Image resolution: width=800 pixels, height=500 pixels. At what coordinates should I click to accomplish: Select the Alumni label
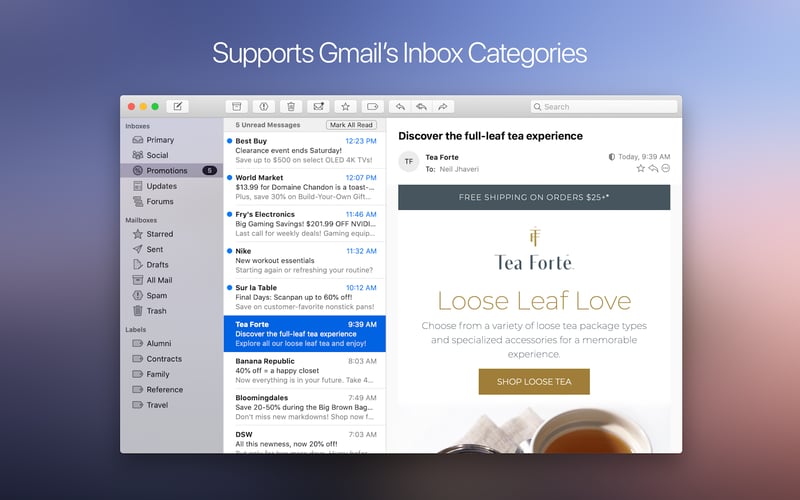(171, 343)
